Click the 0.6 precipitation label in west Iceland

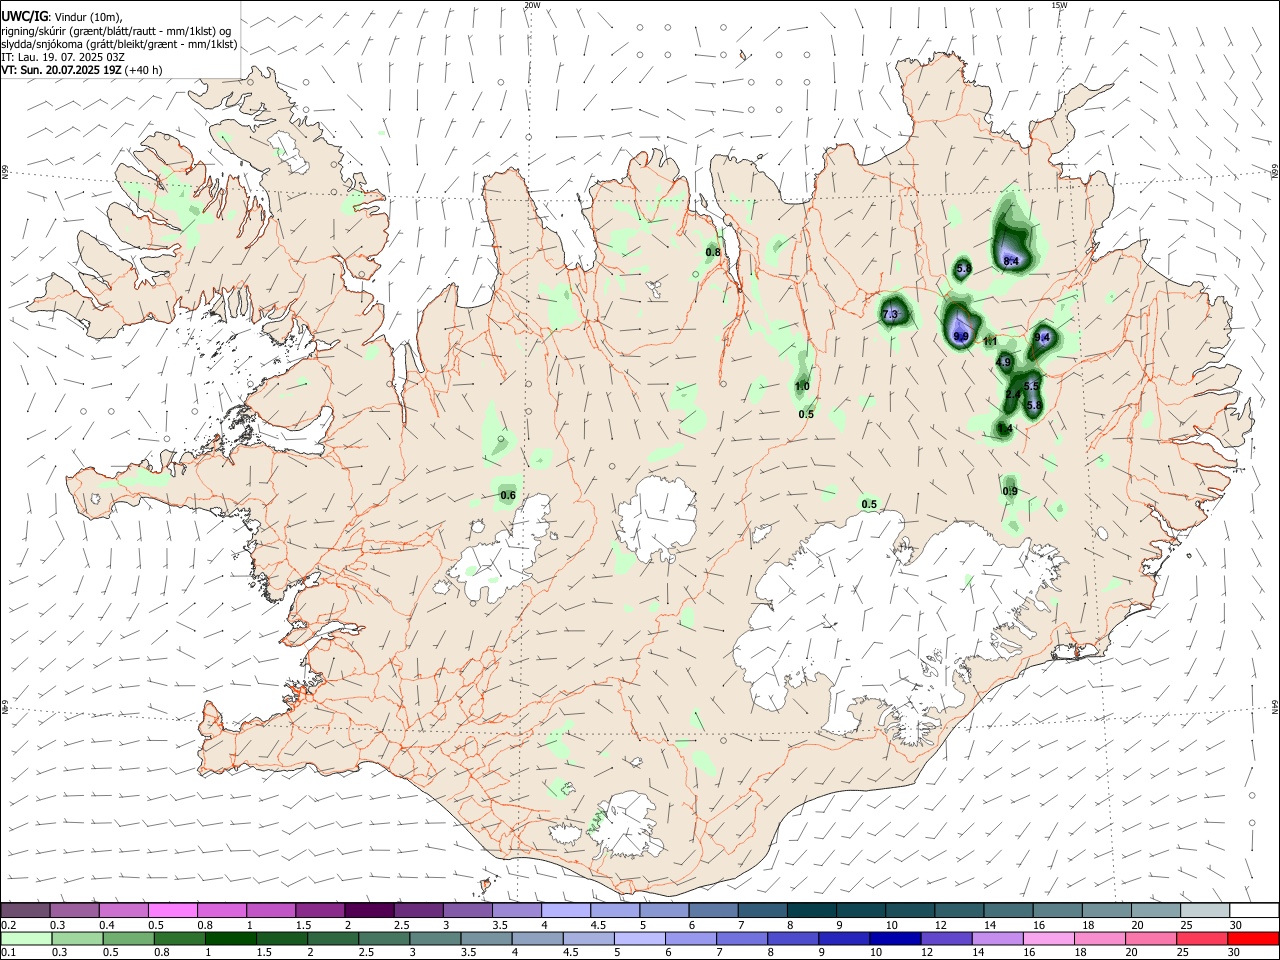click(508, 495)
